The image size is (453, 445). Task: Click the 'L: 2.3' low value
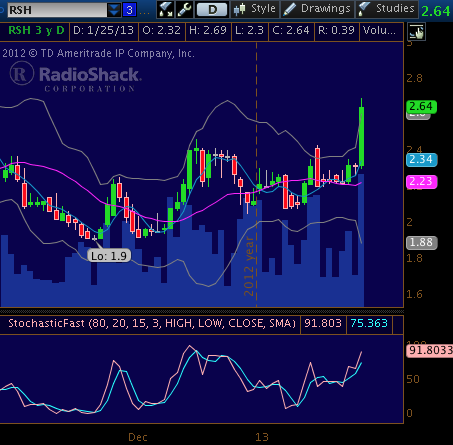[x=249, y=31]
